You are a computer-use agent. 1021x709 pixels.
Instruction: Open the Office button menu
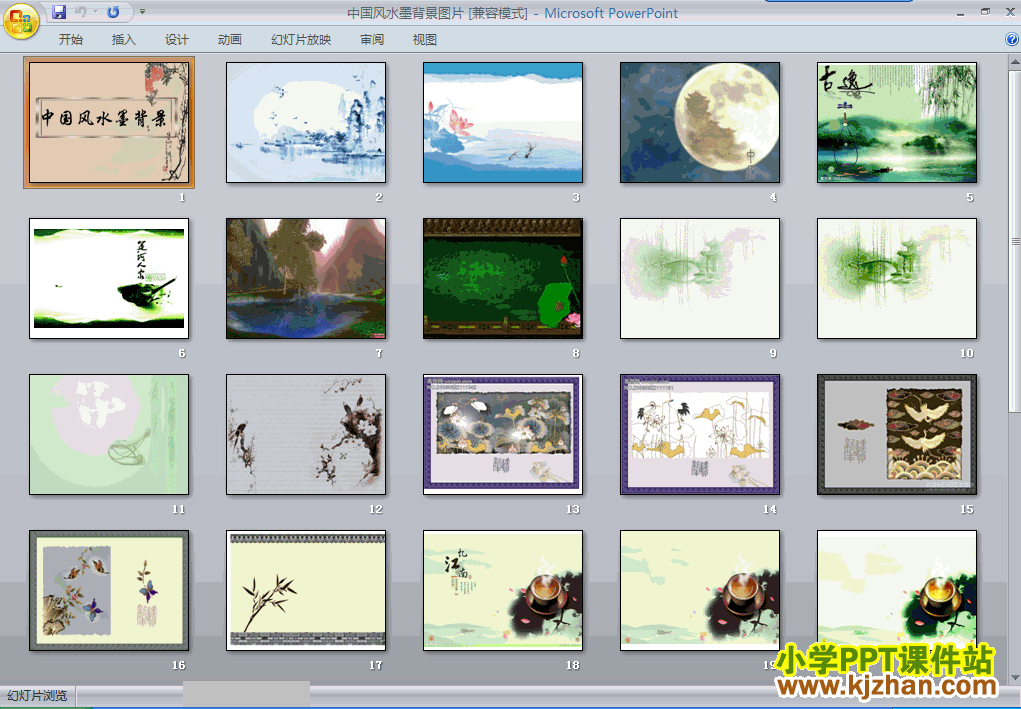coord(21,21)
